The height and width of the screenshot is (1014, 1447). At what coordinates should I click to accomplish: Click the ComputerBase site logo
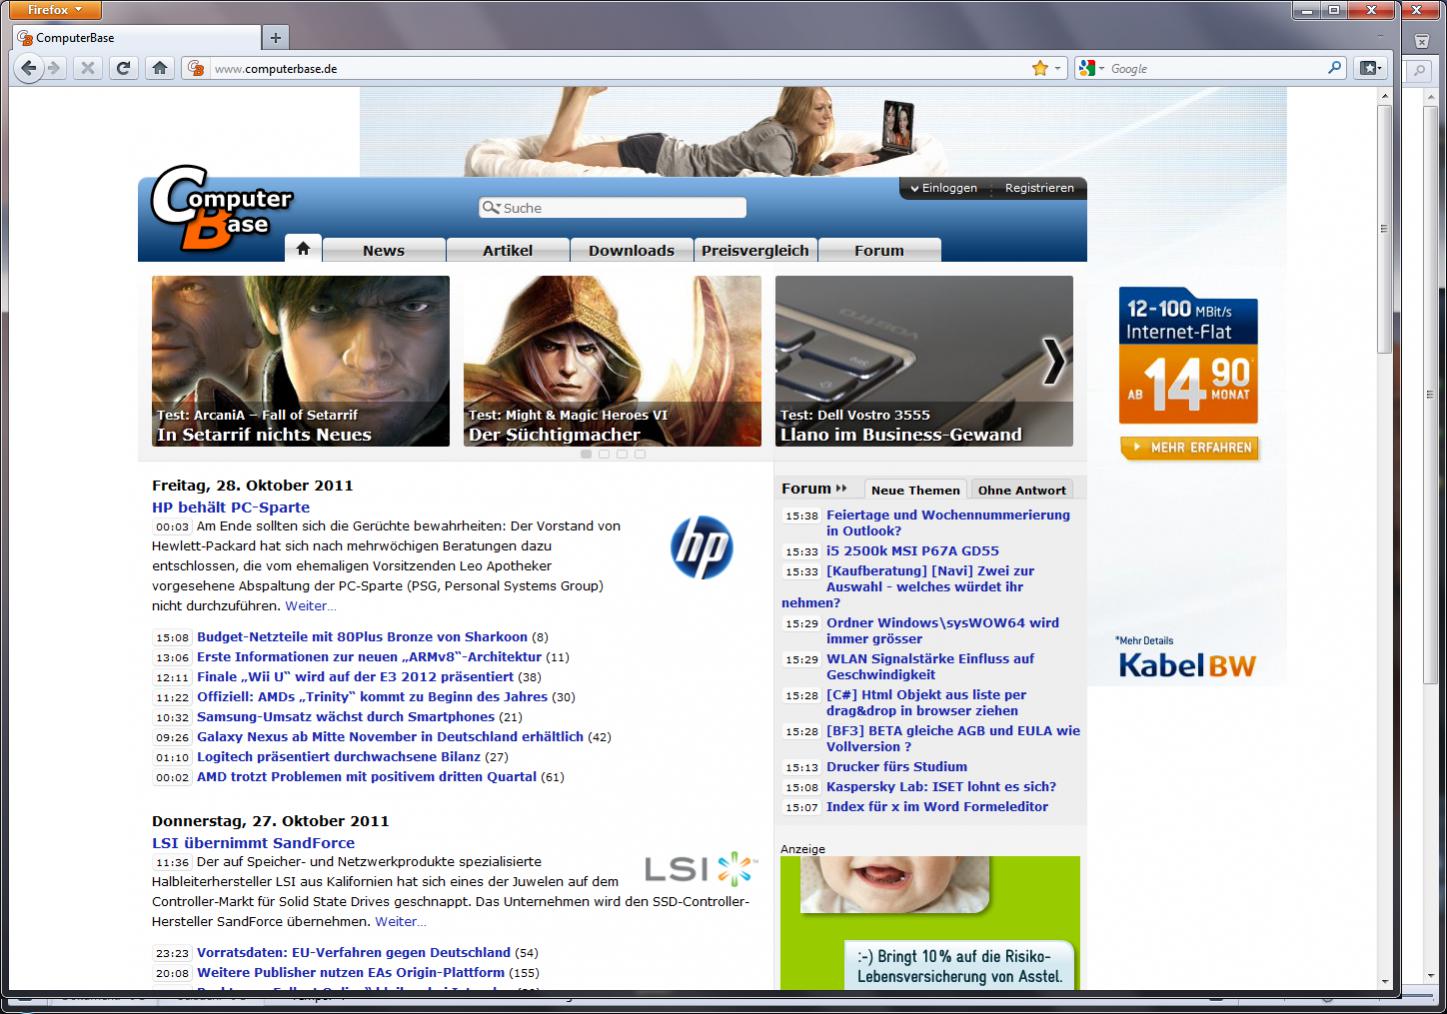click(x=221, y=208)
